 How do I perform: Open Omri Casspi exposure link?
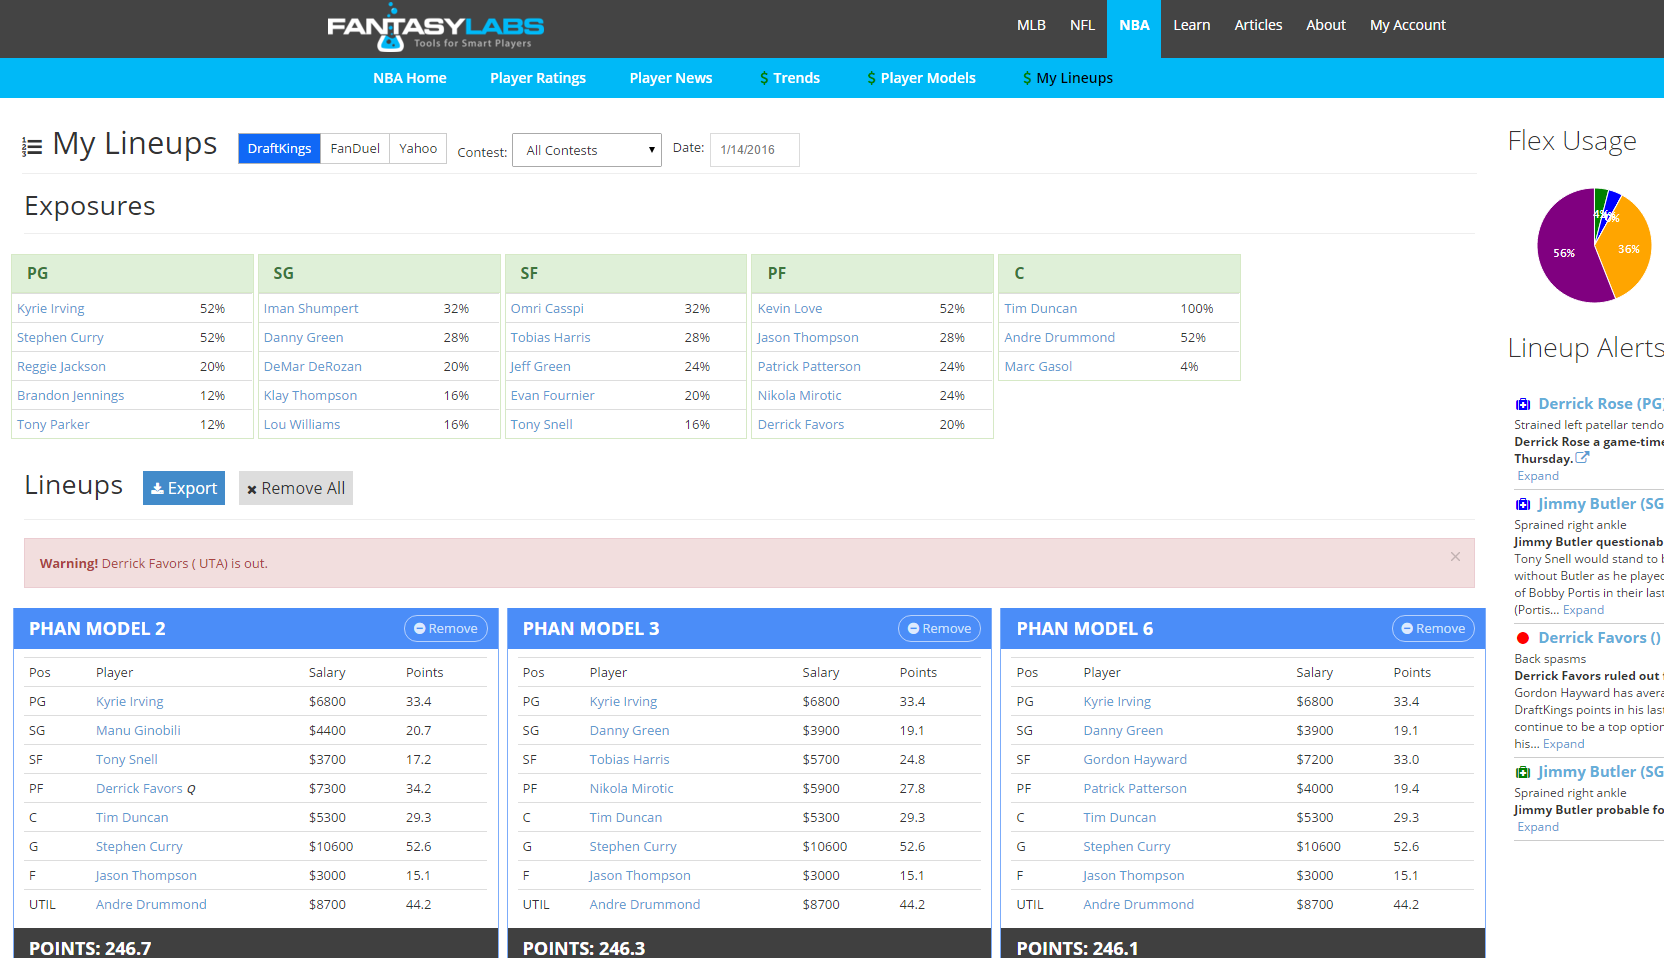(x=547, y=309)
